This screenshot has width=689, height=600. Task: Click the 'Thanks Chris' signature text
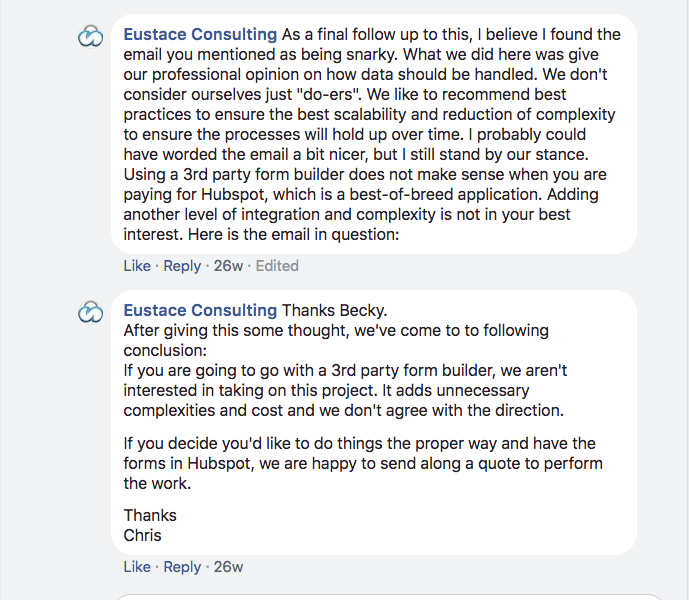(150, 525)
